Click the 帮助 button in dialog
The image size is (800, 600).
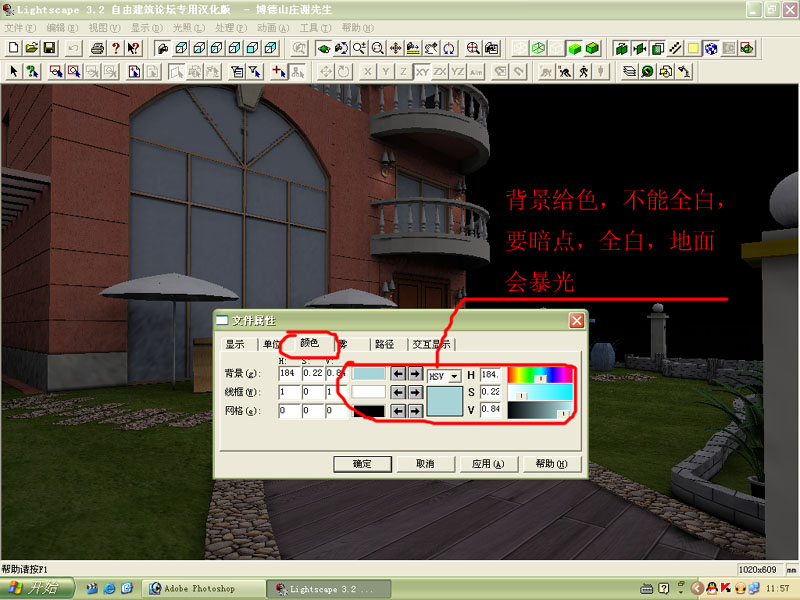click(x=552, y=464)
